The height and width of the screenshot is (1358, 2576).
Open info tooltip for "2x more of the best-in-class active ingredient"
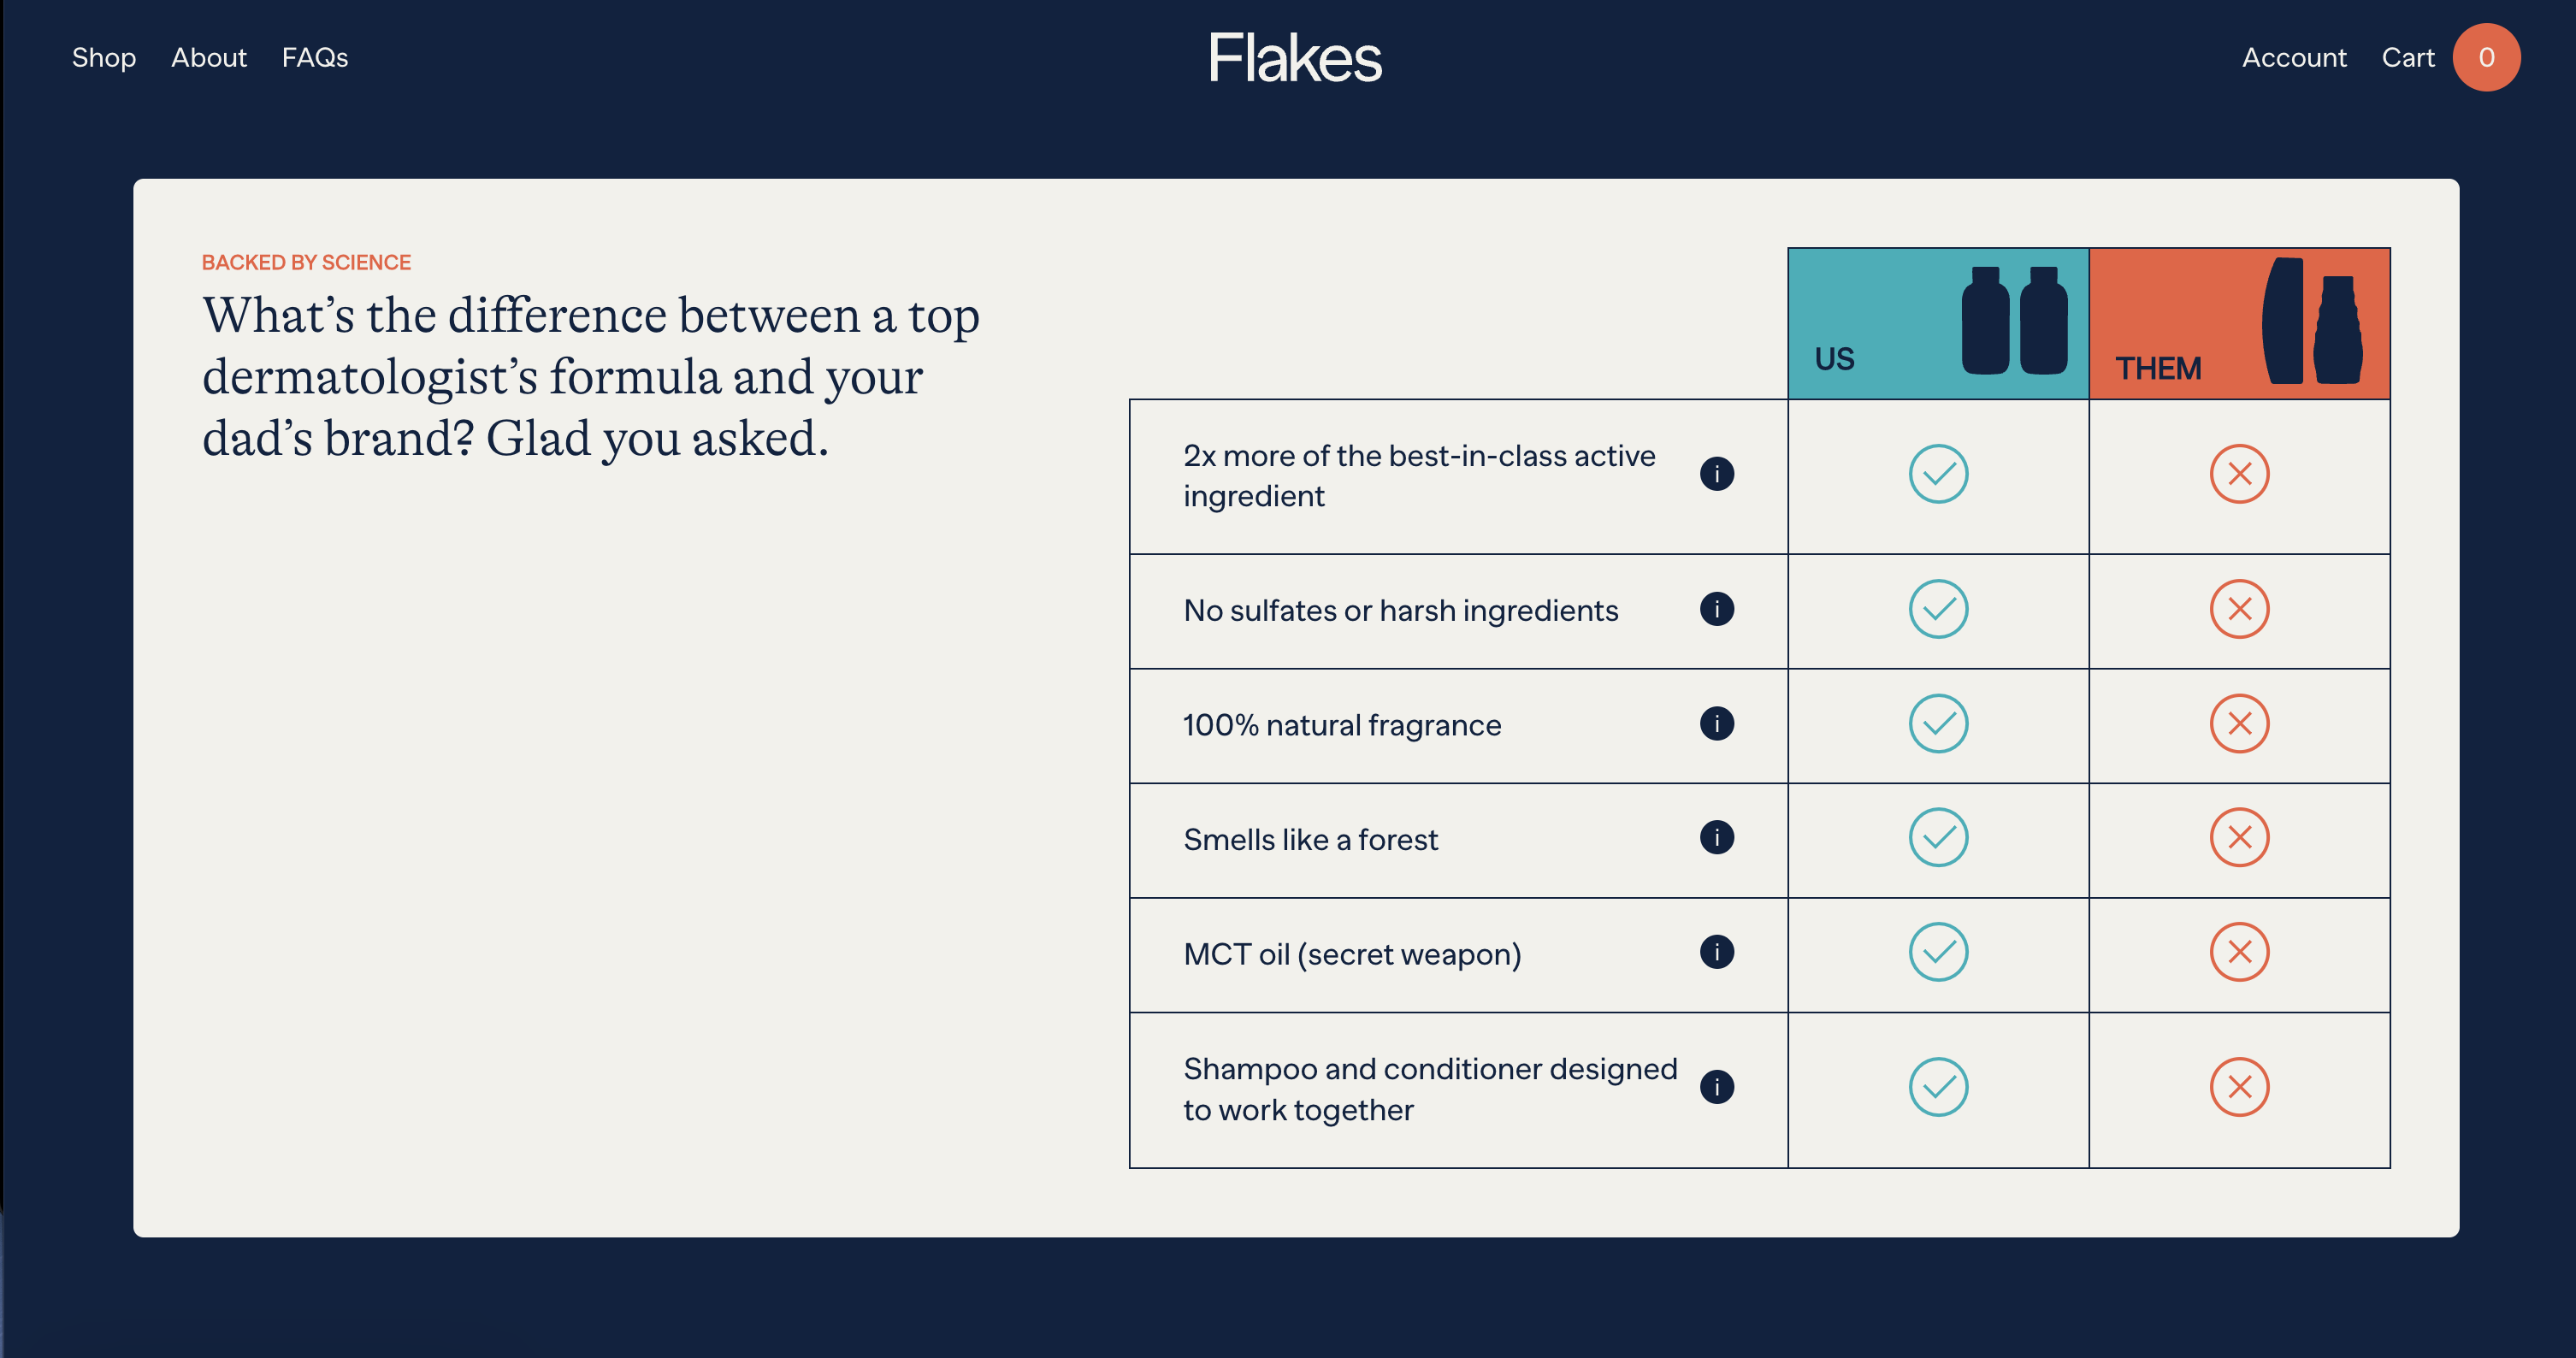pyautogui.click(x=1717, y=475)
